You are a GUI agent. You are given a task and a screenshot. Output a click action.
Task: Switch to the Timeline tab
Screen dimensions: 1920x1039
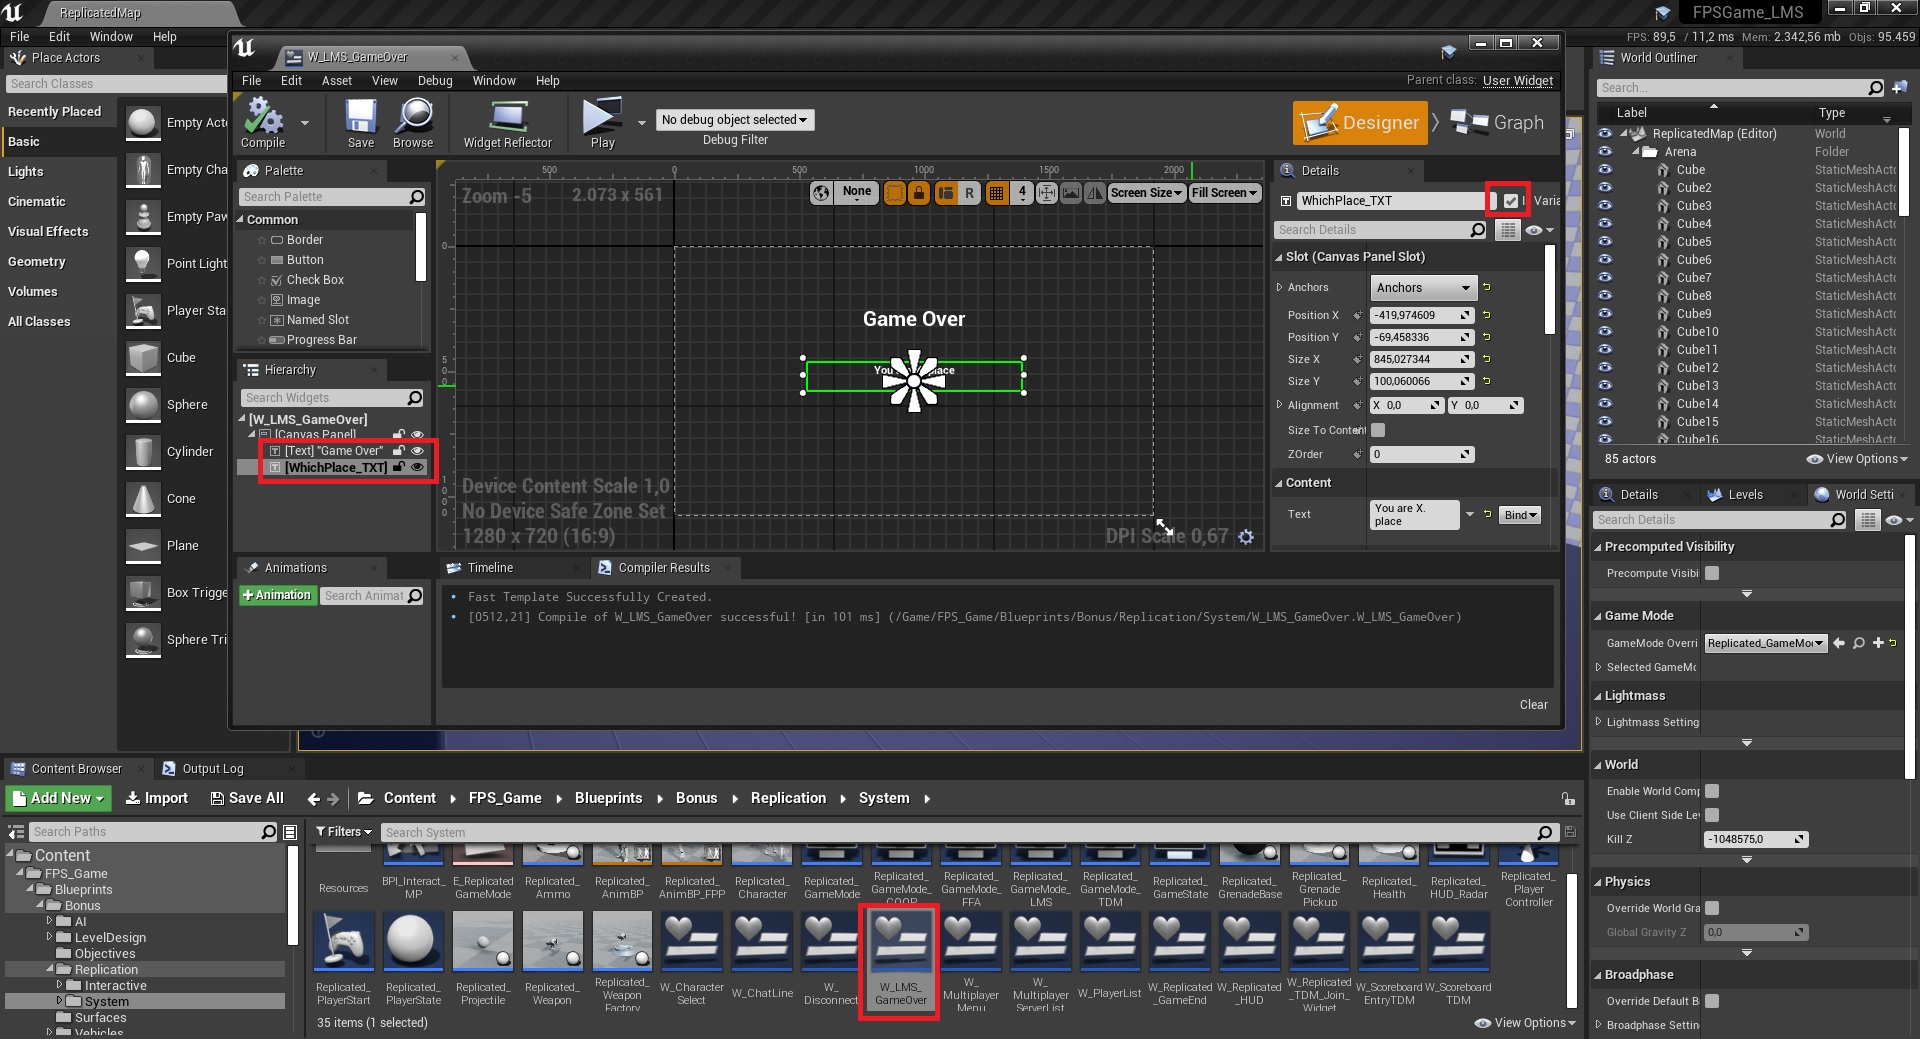490,568
